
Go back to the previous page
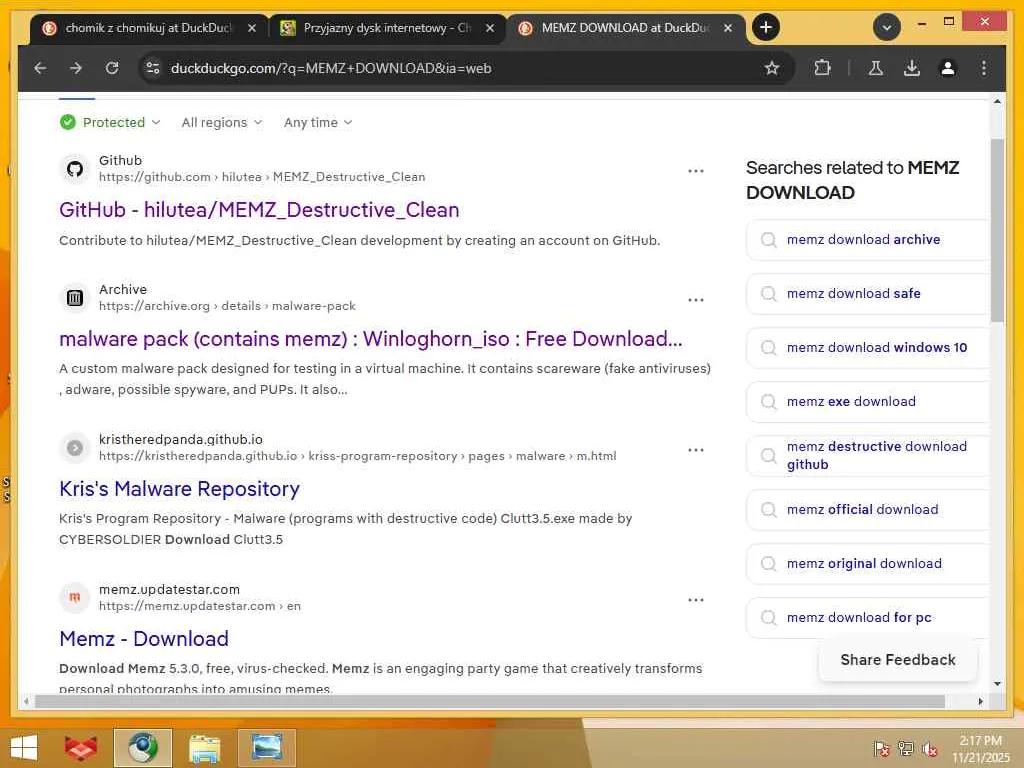coord(40,68)
